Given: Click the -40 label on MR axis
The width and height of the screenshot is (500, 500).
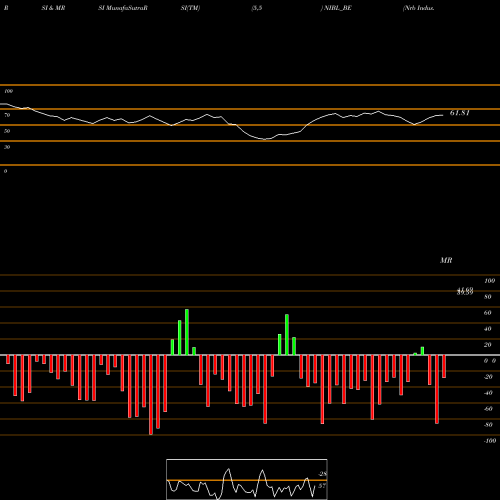Looking at the screenshot, I should (x=488, y=393).
